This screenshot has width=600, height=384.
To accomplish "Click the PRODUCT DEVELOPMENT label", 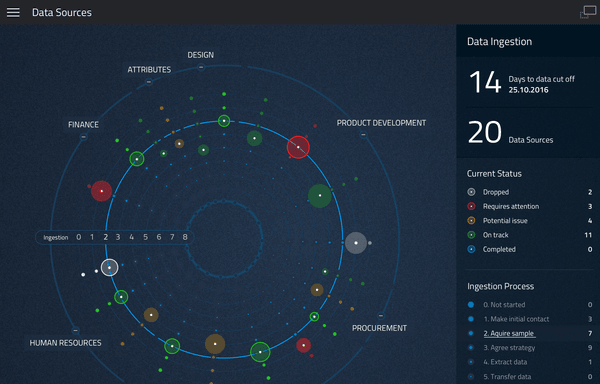I will pyautogui.click(x=381, y=123).
